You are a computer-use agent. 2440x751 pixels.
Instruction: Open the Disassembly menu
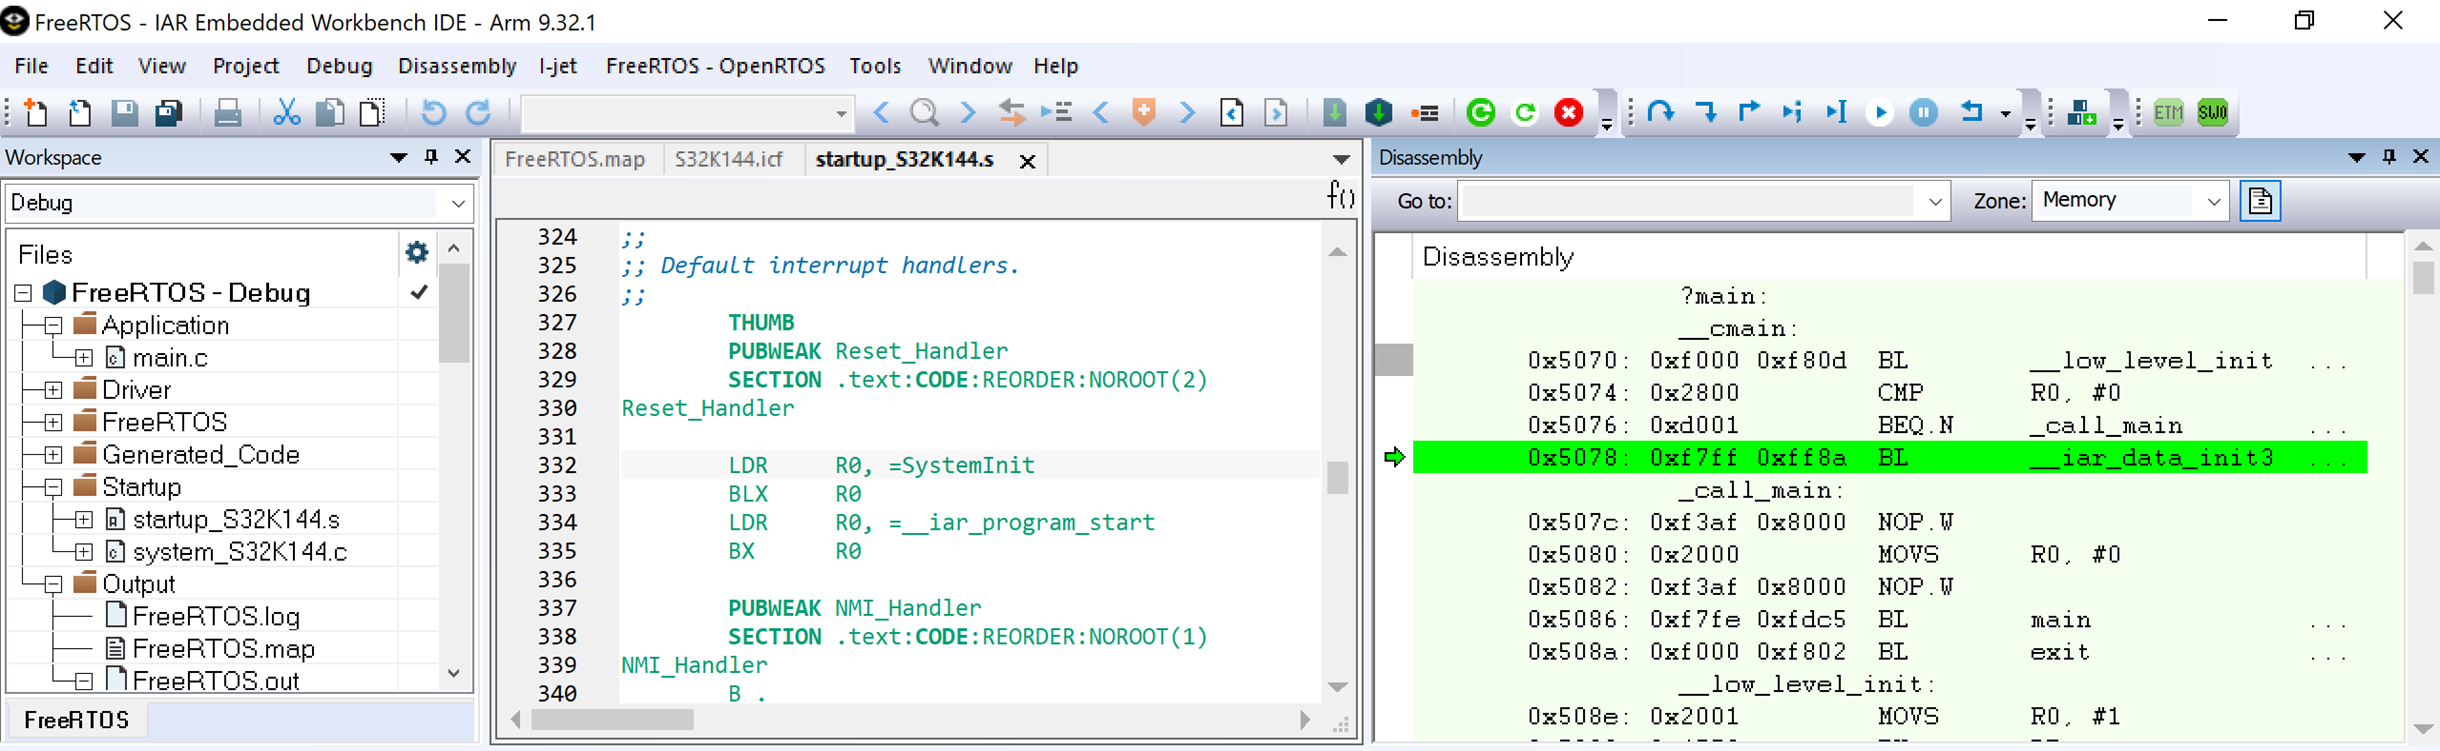pyautogui.click(x=457, y=66)
